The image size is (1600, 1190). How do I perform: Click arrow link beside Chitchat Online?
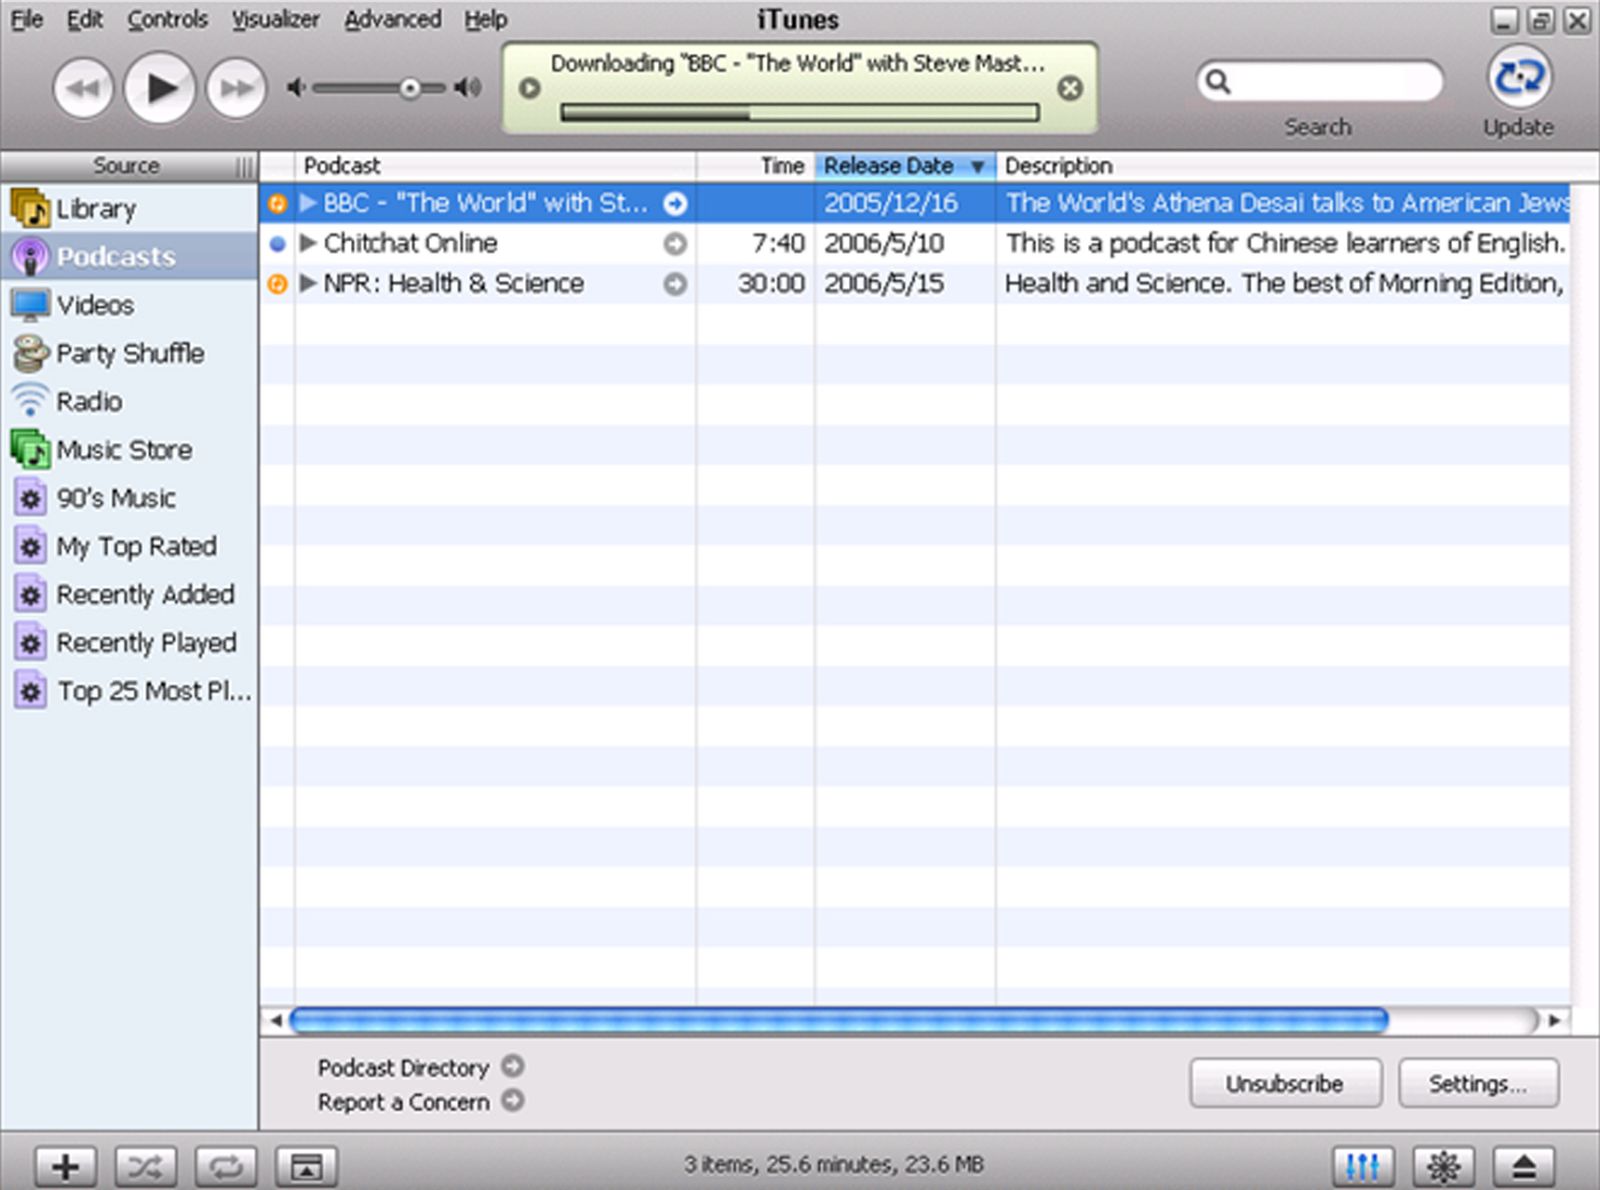click(x=676, y=243)
